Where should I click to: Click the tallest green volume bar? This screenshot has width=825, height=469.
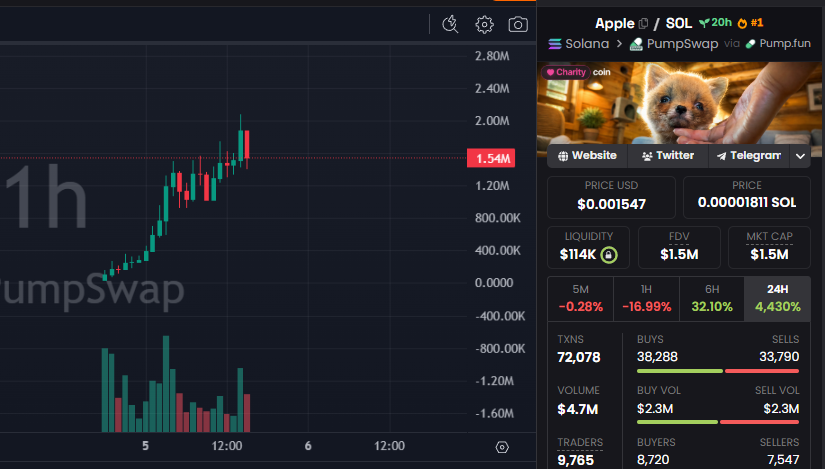tap(166, 384)
